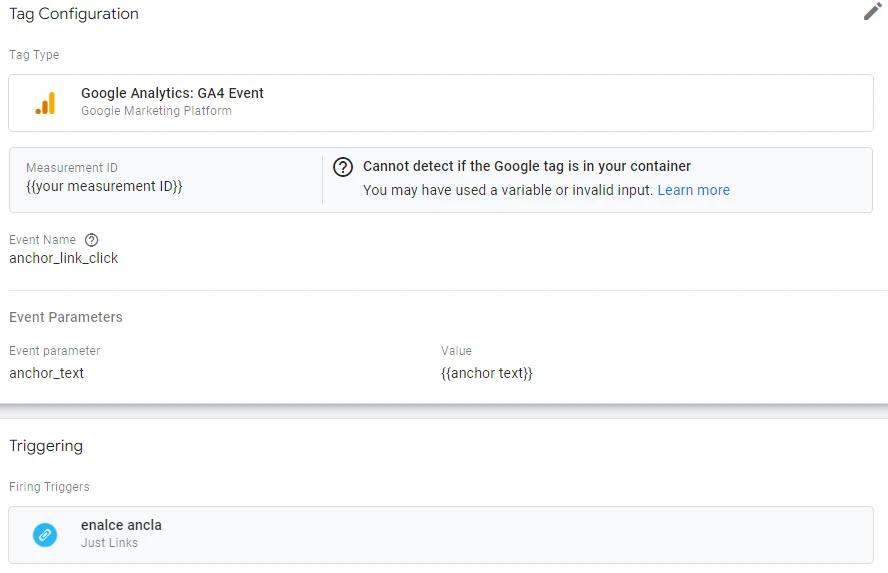Click the Cannot detect Google tag warning message

[x=527, y=167]
